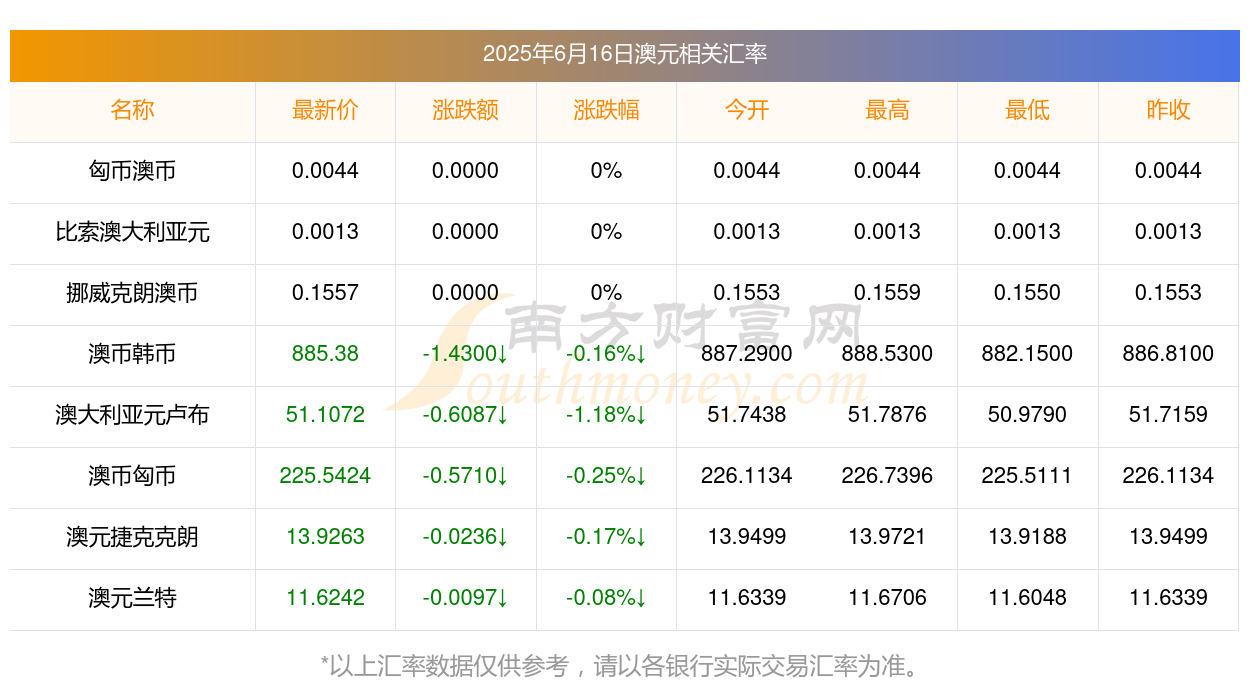Click the 匈币澳币 row name
1250x698 pixels.
(132, 171)
